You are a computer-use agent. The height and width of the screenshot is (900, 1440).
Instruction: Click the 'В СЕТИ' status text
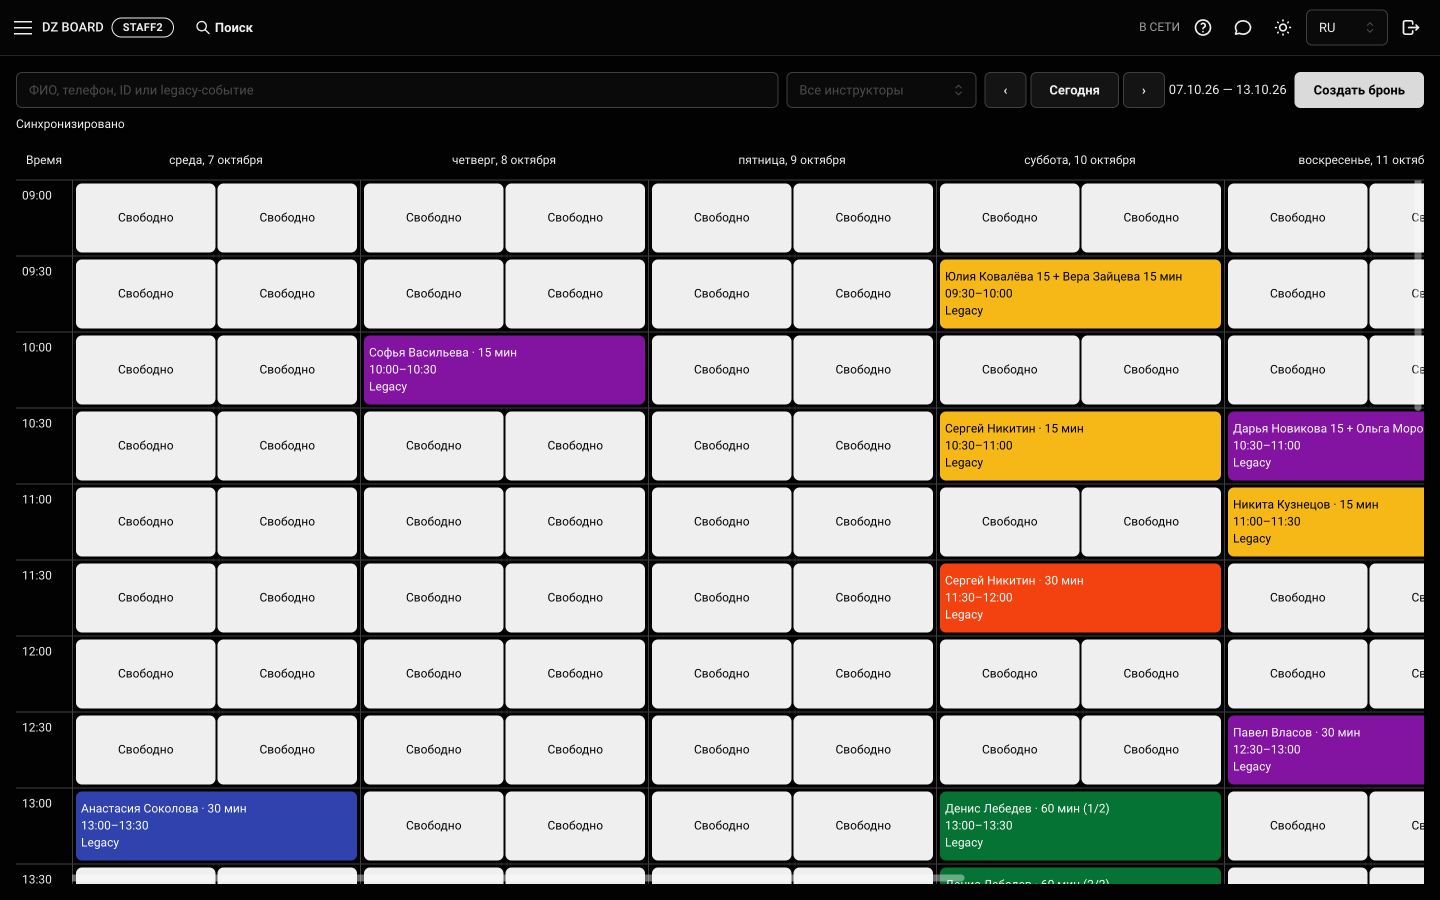(x=1159, y=28)
